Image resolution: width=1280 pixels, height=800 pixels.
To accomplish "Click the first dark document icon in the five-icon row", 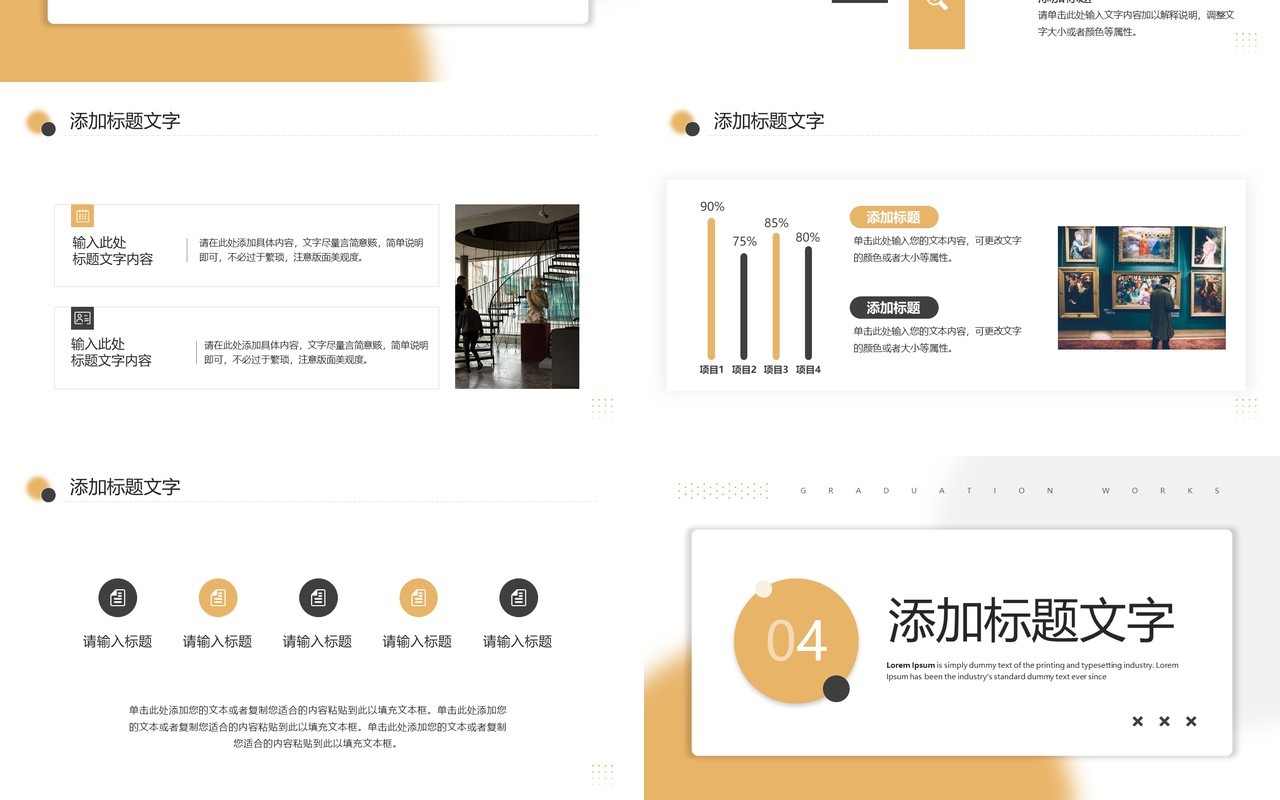I will point(118,598).
